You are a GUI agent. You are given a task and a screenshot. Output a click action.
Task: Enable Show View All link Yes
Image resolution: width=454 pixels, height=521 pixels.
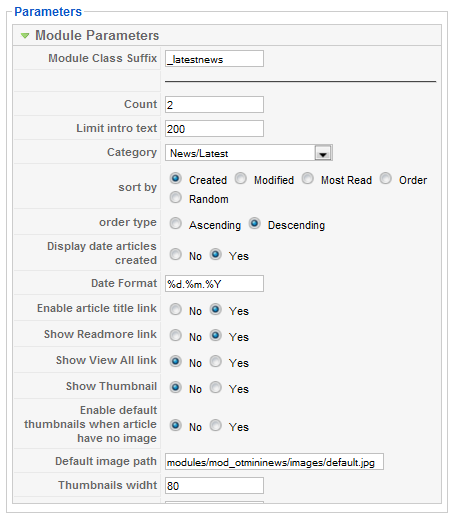216,361
